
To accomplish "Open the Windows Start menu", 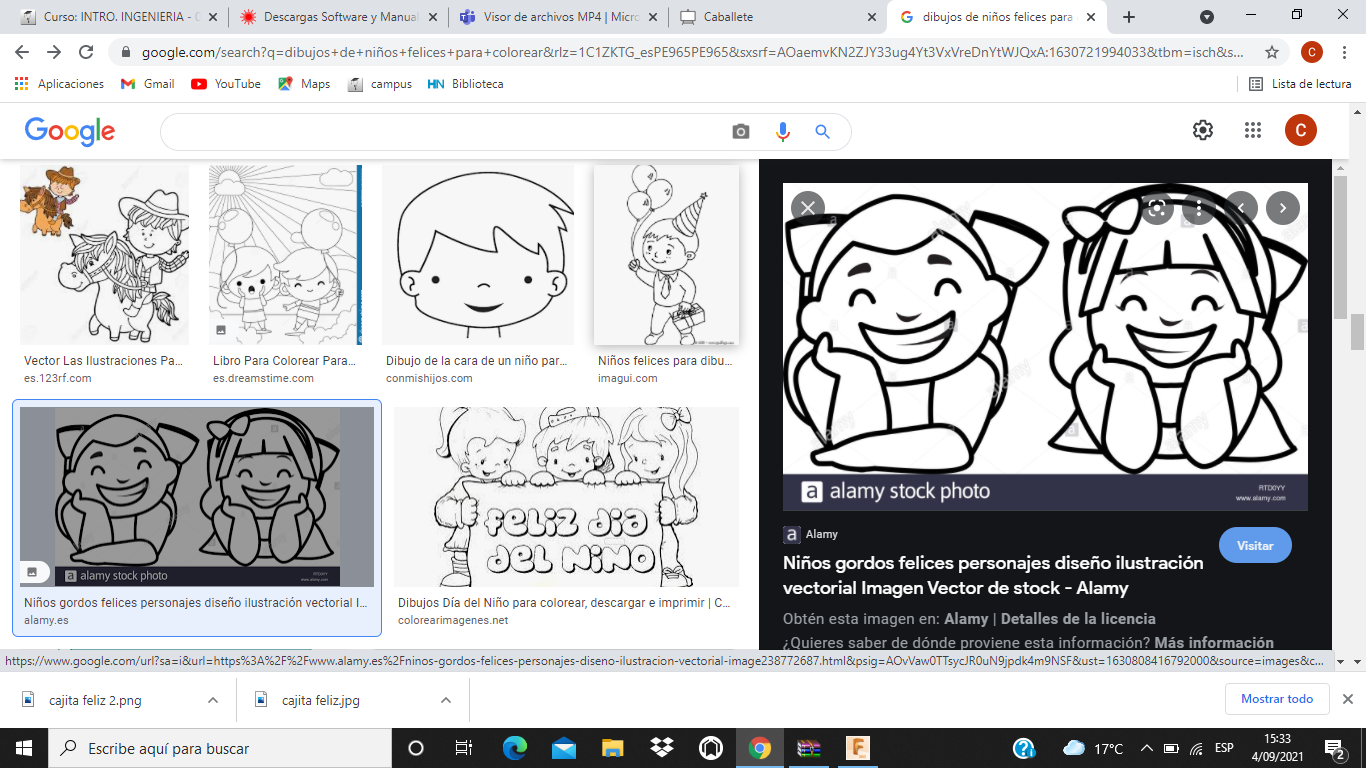I will pos(24,748).
